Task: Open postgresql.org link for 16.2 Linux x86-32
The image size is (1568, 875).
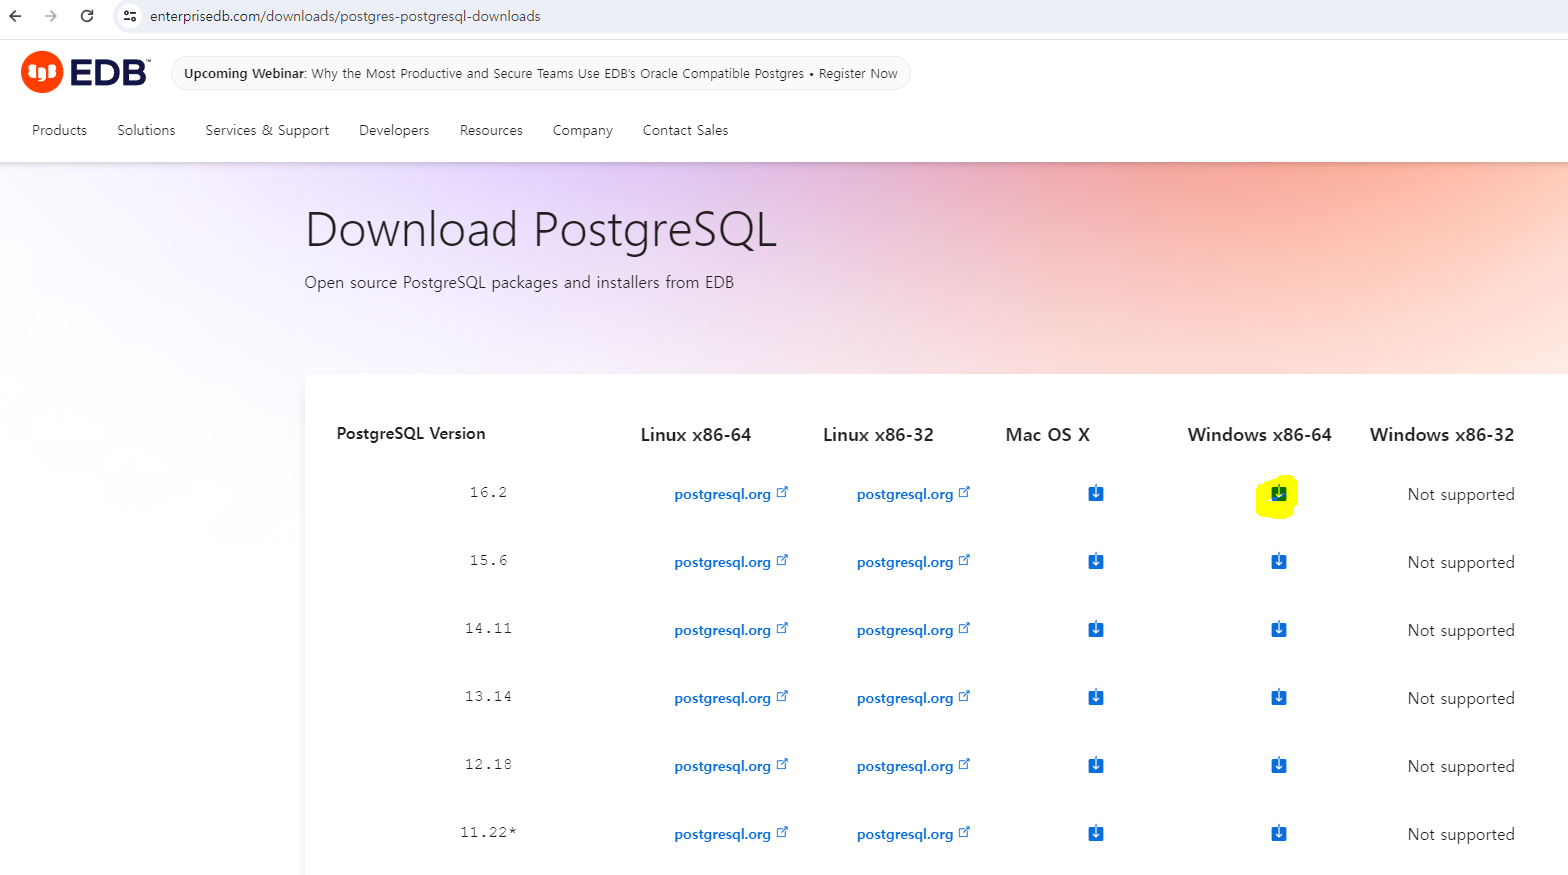Action: coord(913,494)
